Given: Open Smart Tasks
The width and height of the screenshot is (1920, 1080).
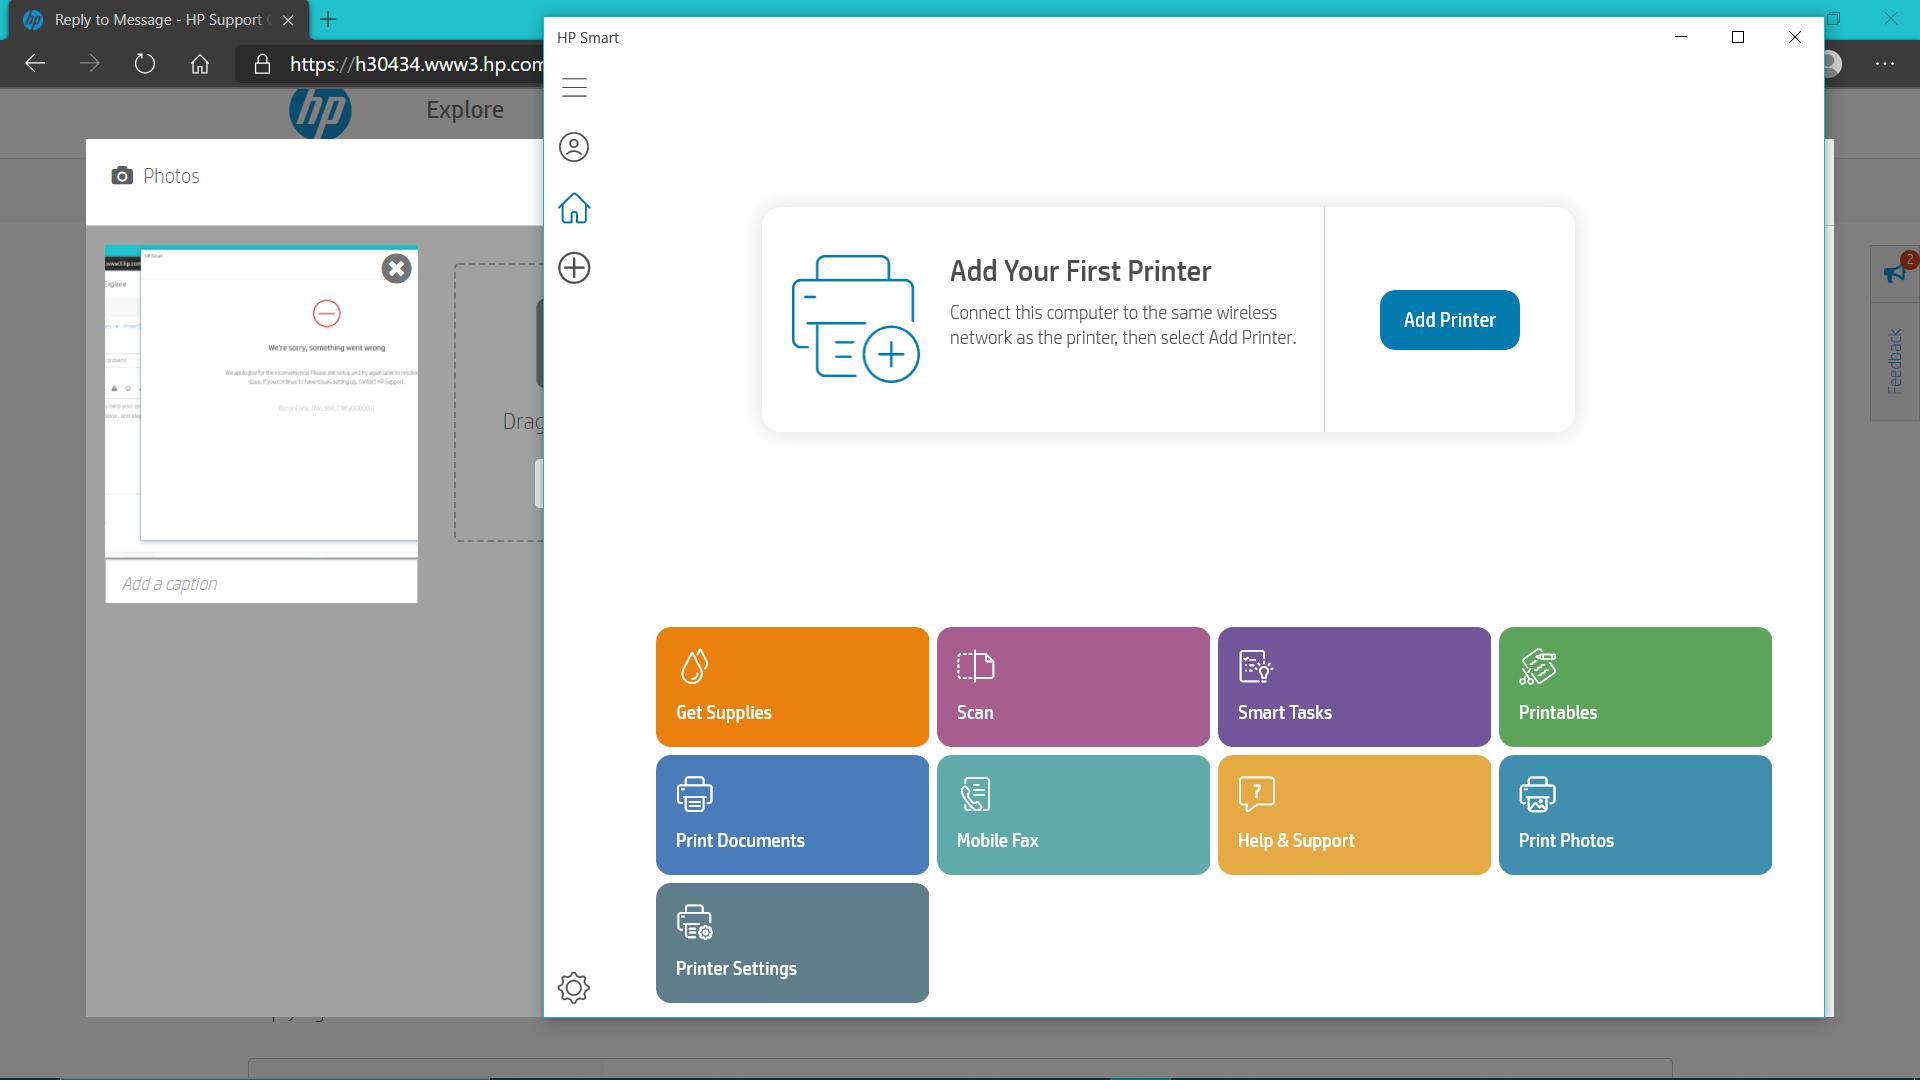Looking at the screenshot, I should tap(1354, 687).
